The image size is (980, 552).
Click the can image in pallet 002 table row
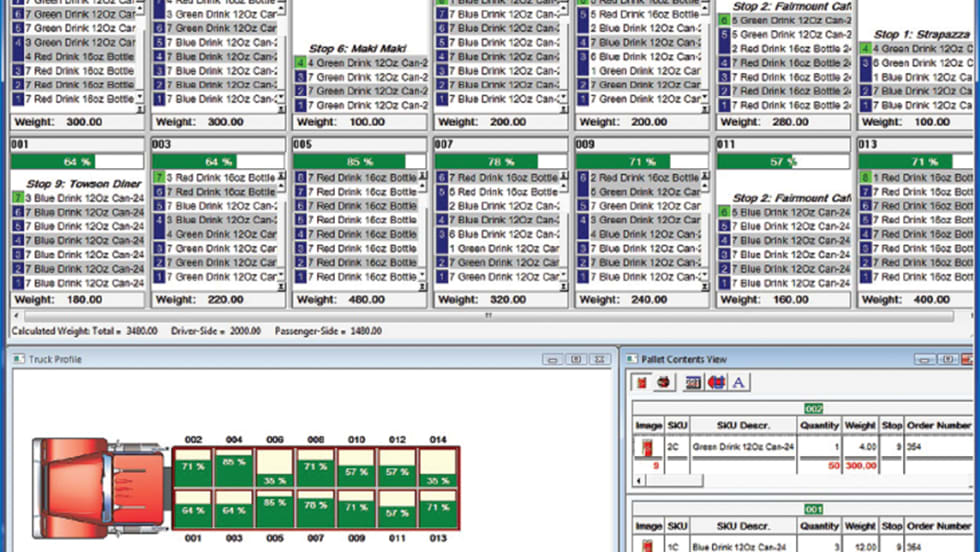point(646,446)
